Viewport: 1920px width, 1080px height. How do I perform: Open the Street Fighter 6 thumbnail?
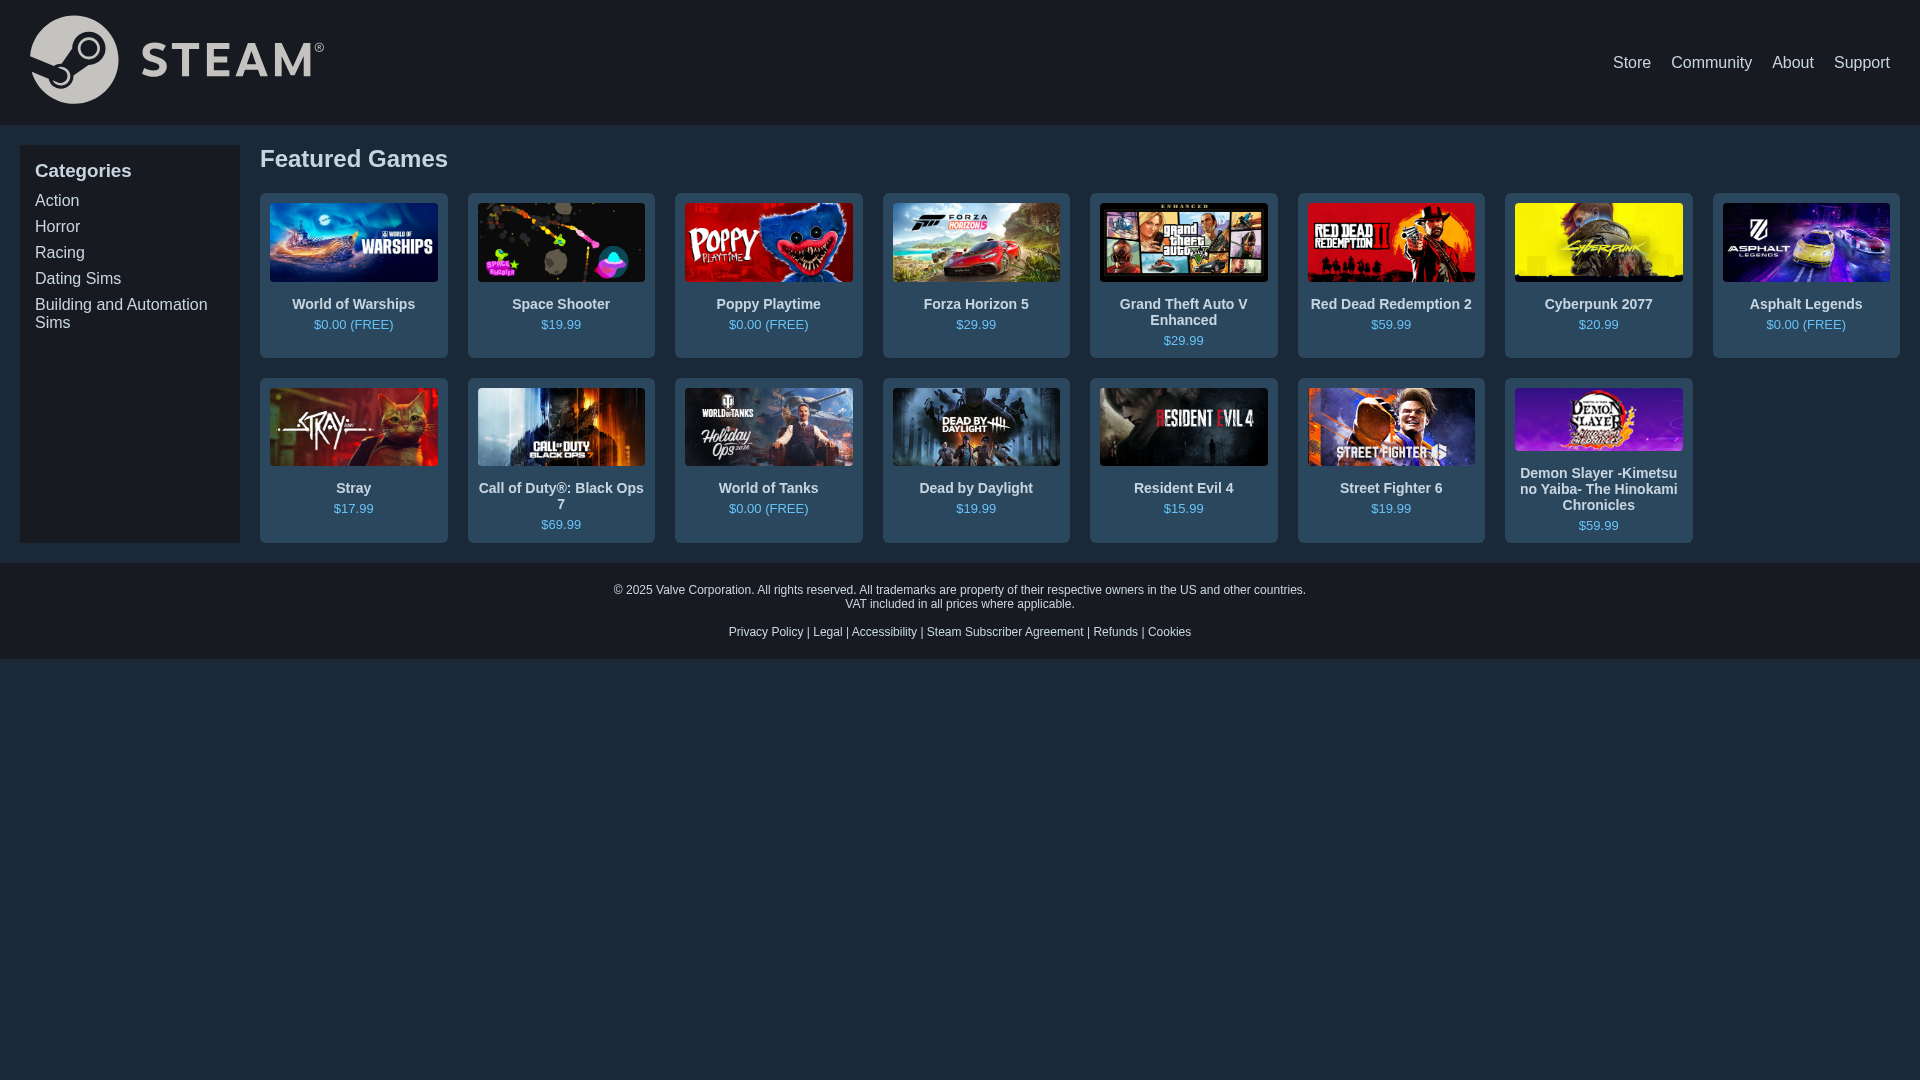1391,427
